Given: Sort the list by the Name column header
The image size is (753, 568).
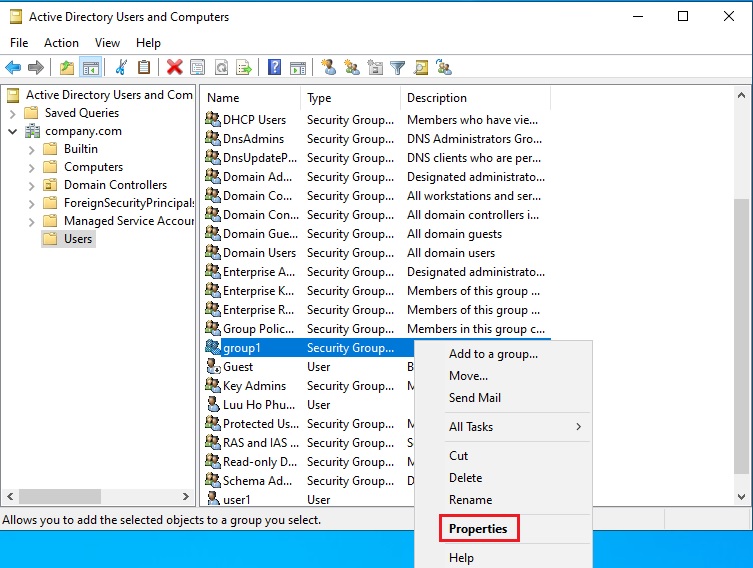Looking at the screenshot, I should [250, 98].
